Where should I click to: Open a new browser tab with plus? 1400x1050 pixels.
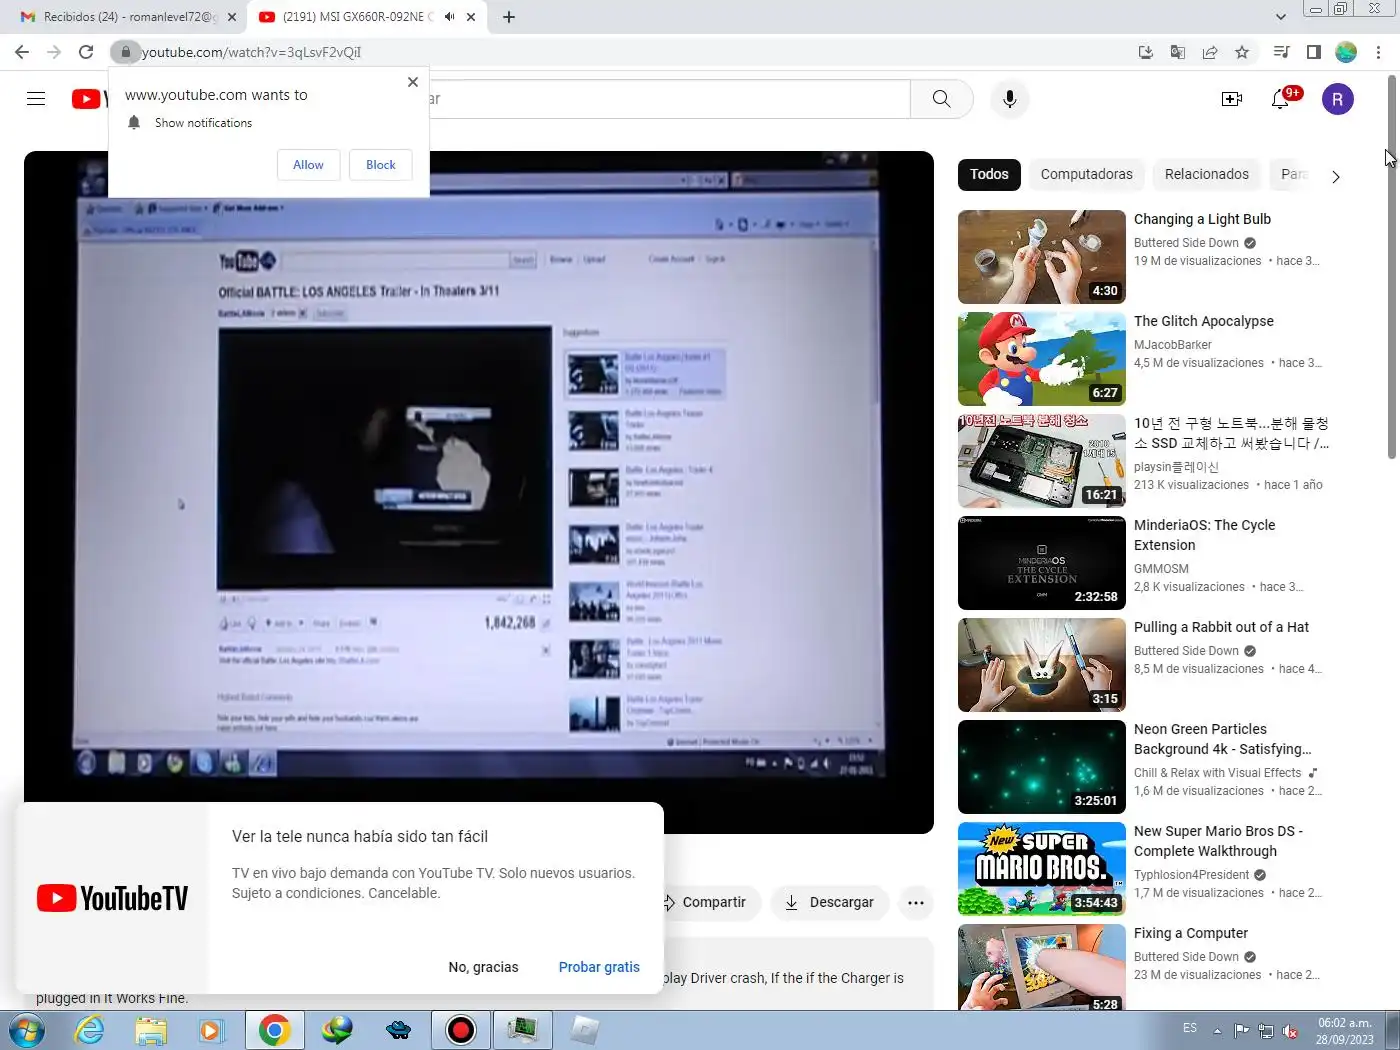coord(509,17)
